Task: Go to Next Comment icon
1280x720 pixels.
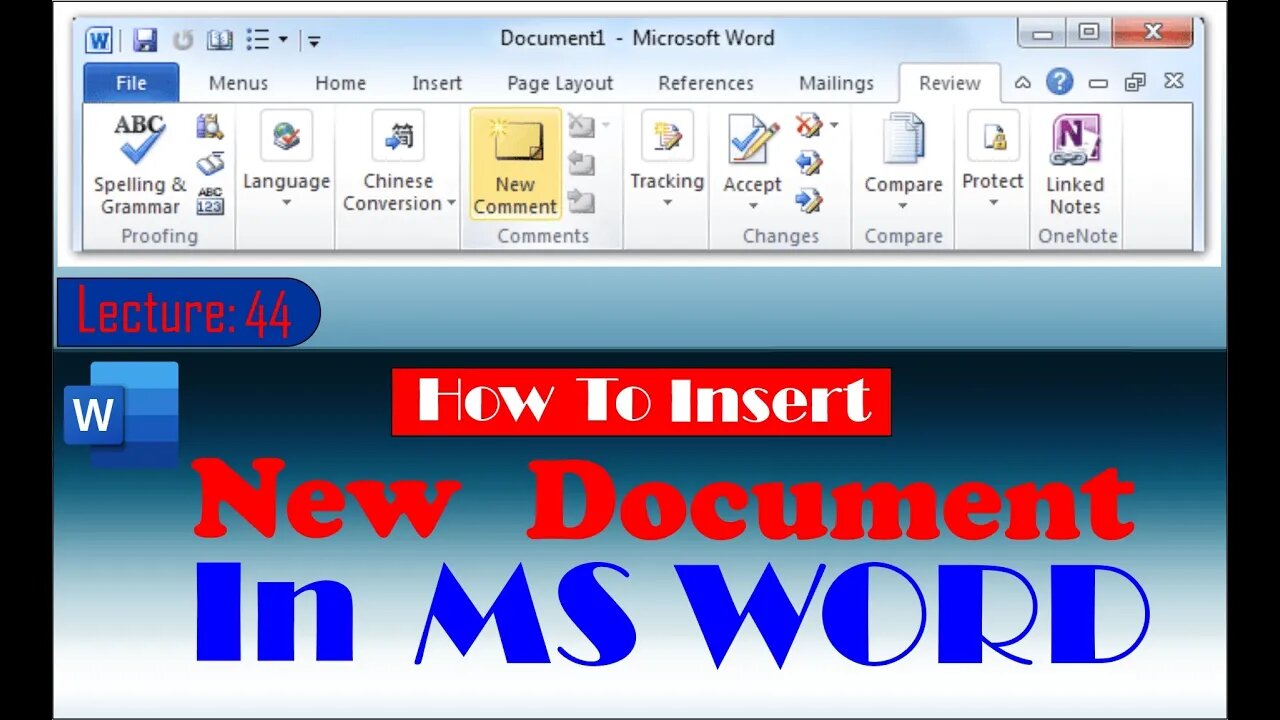Action: tap(581, 201)
